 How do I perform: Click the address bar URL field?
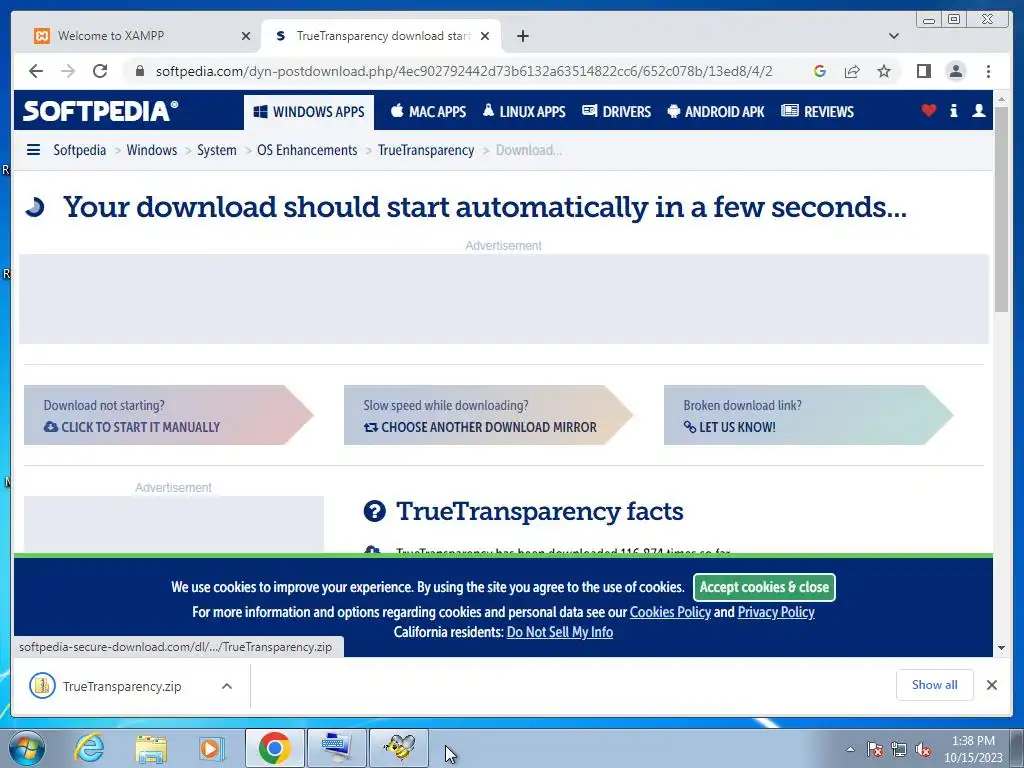pyautogui.click(x=464, y=71)
